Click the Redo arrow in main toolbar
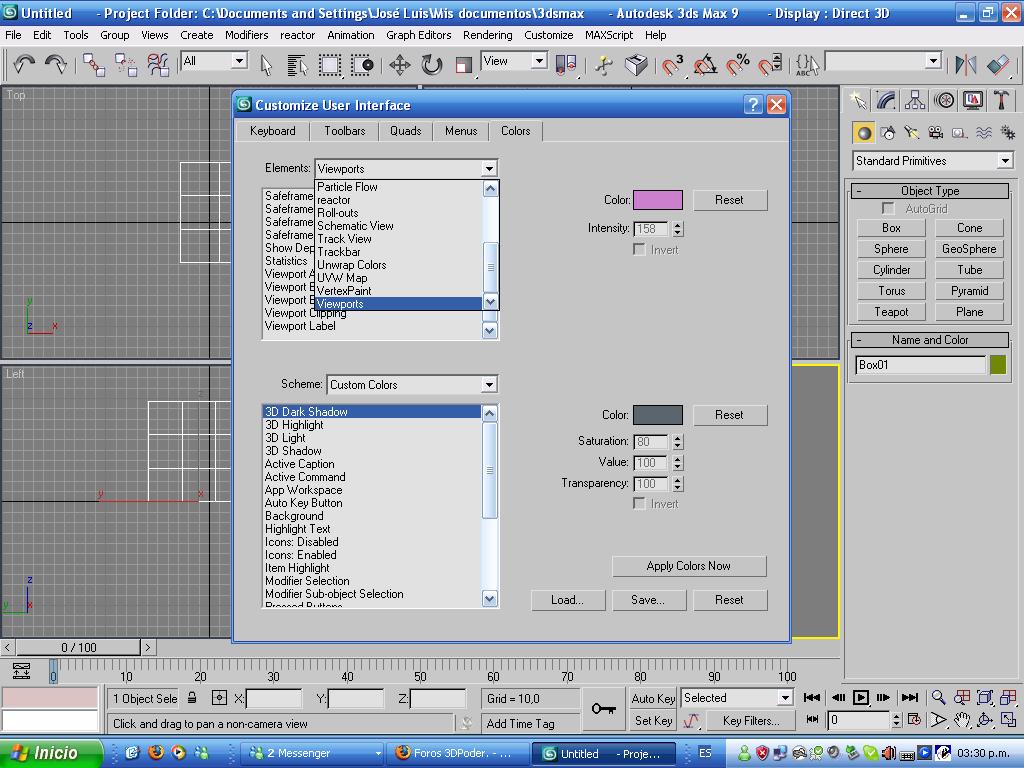 56,64
